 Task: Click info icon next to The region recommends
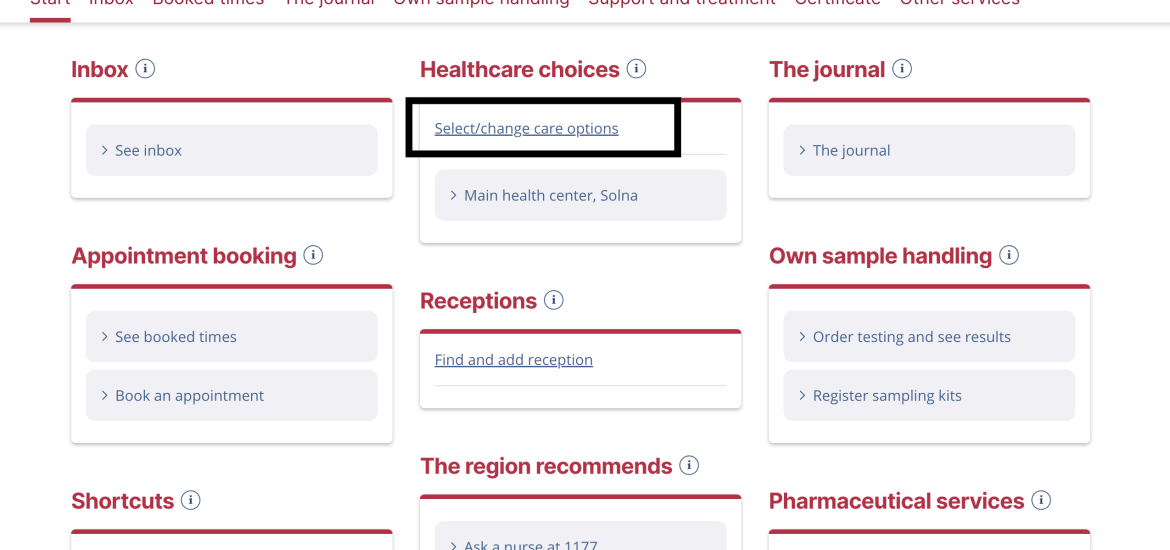pyautogui.click(x=689, y=466)
